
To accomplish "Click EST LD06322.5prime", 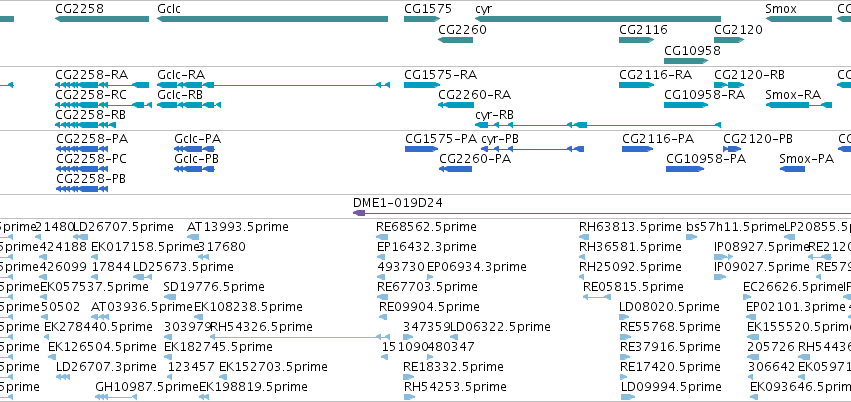I will click(x=500, y=327).
